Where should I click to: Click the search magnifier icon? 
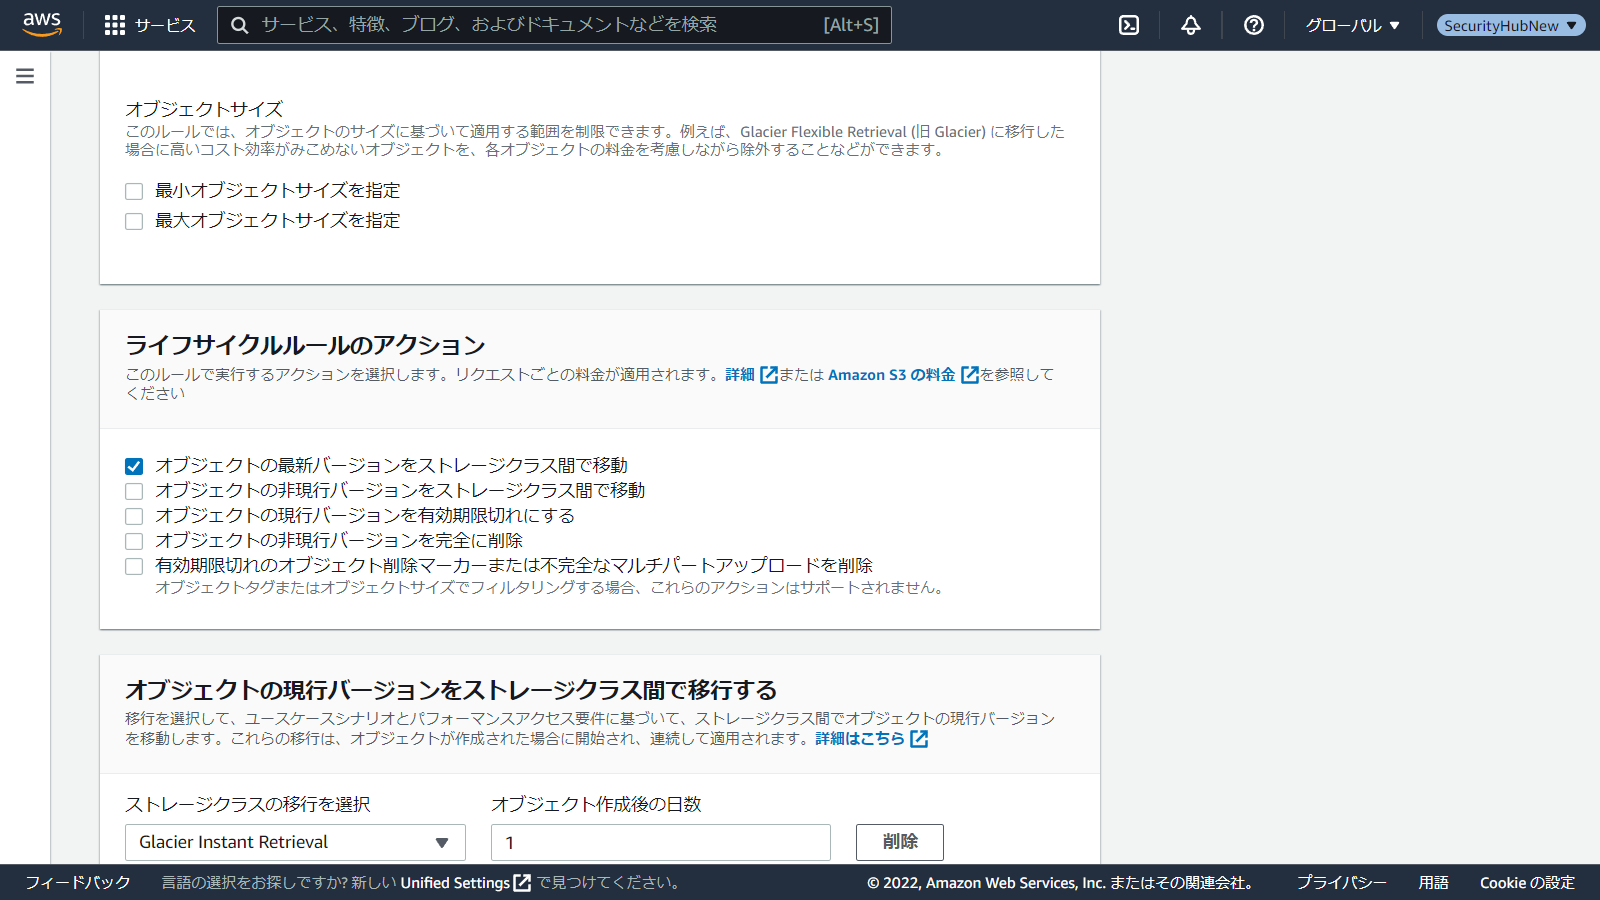pos(240,25)
